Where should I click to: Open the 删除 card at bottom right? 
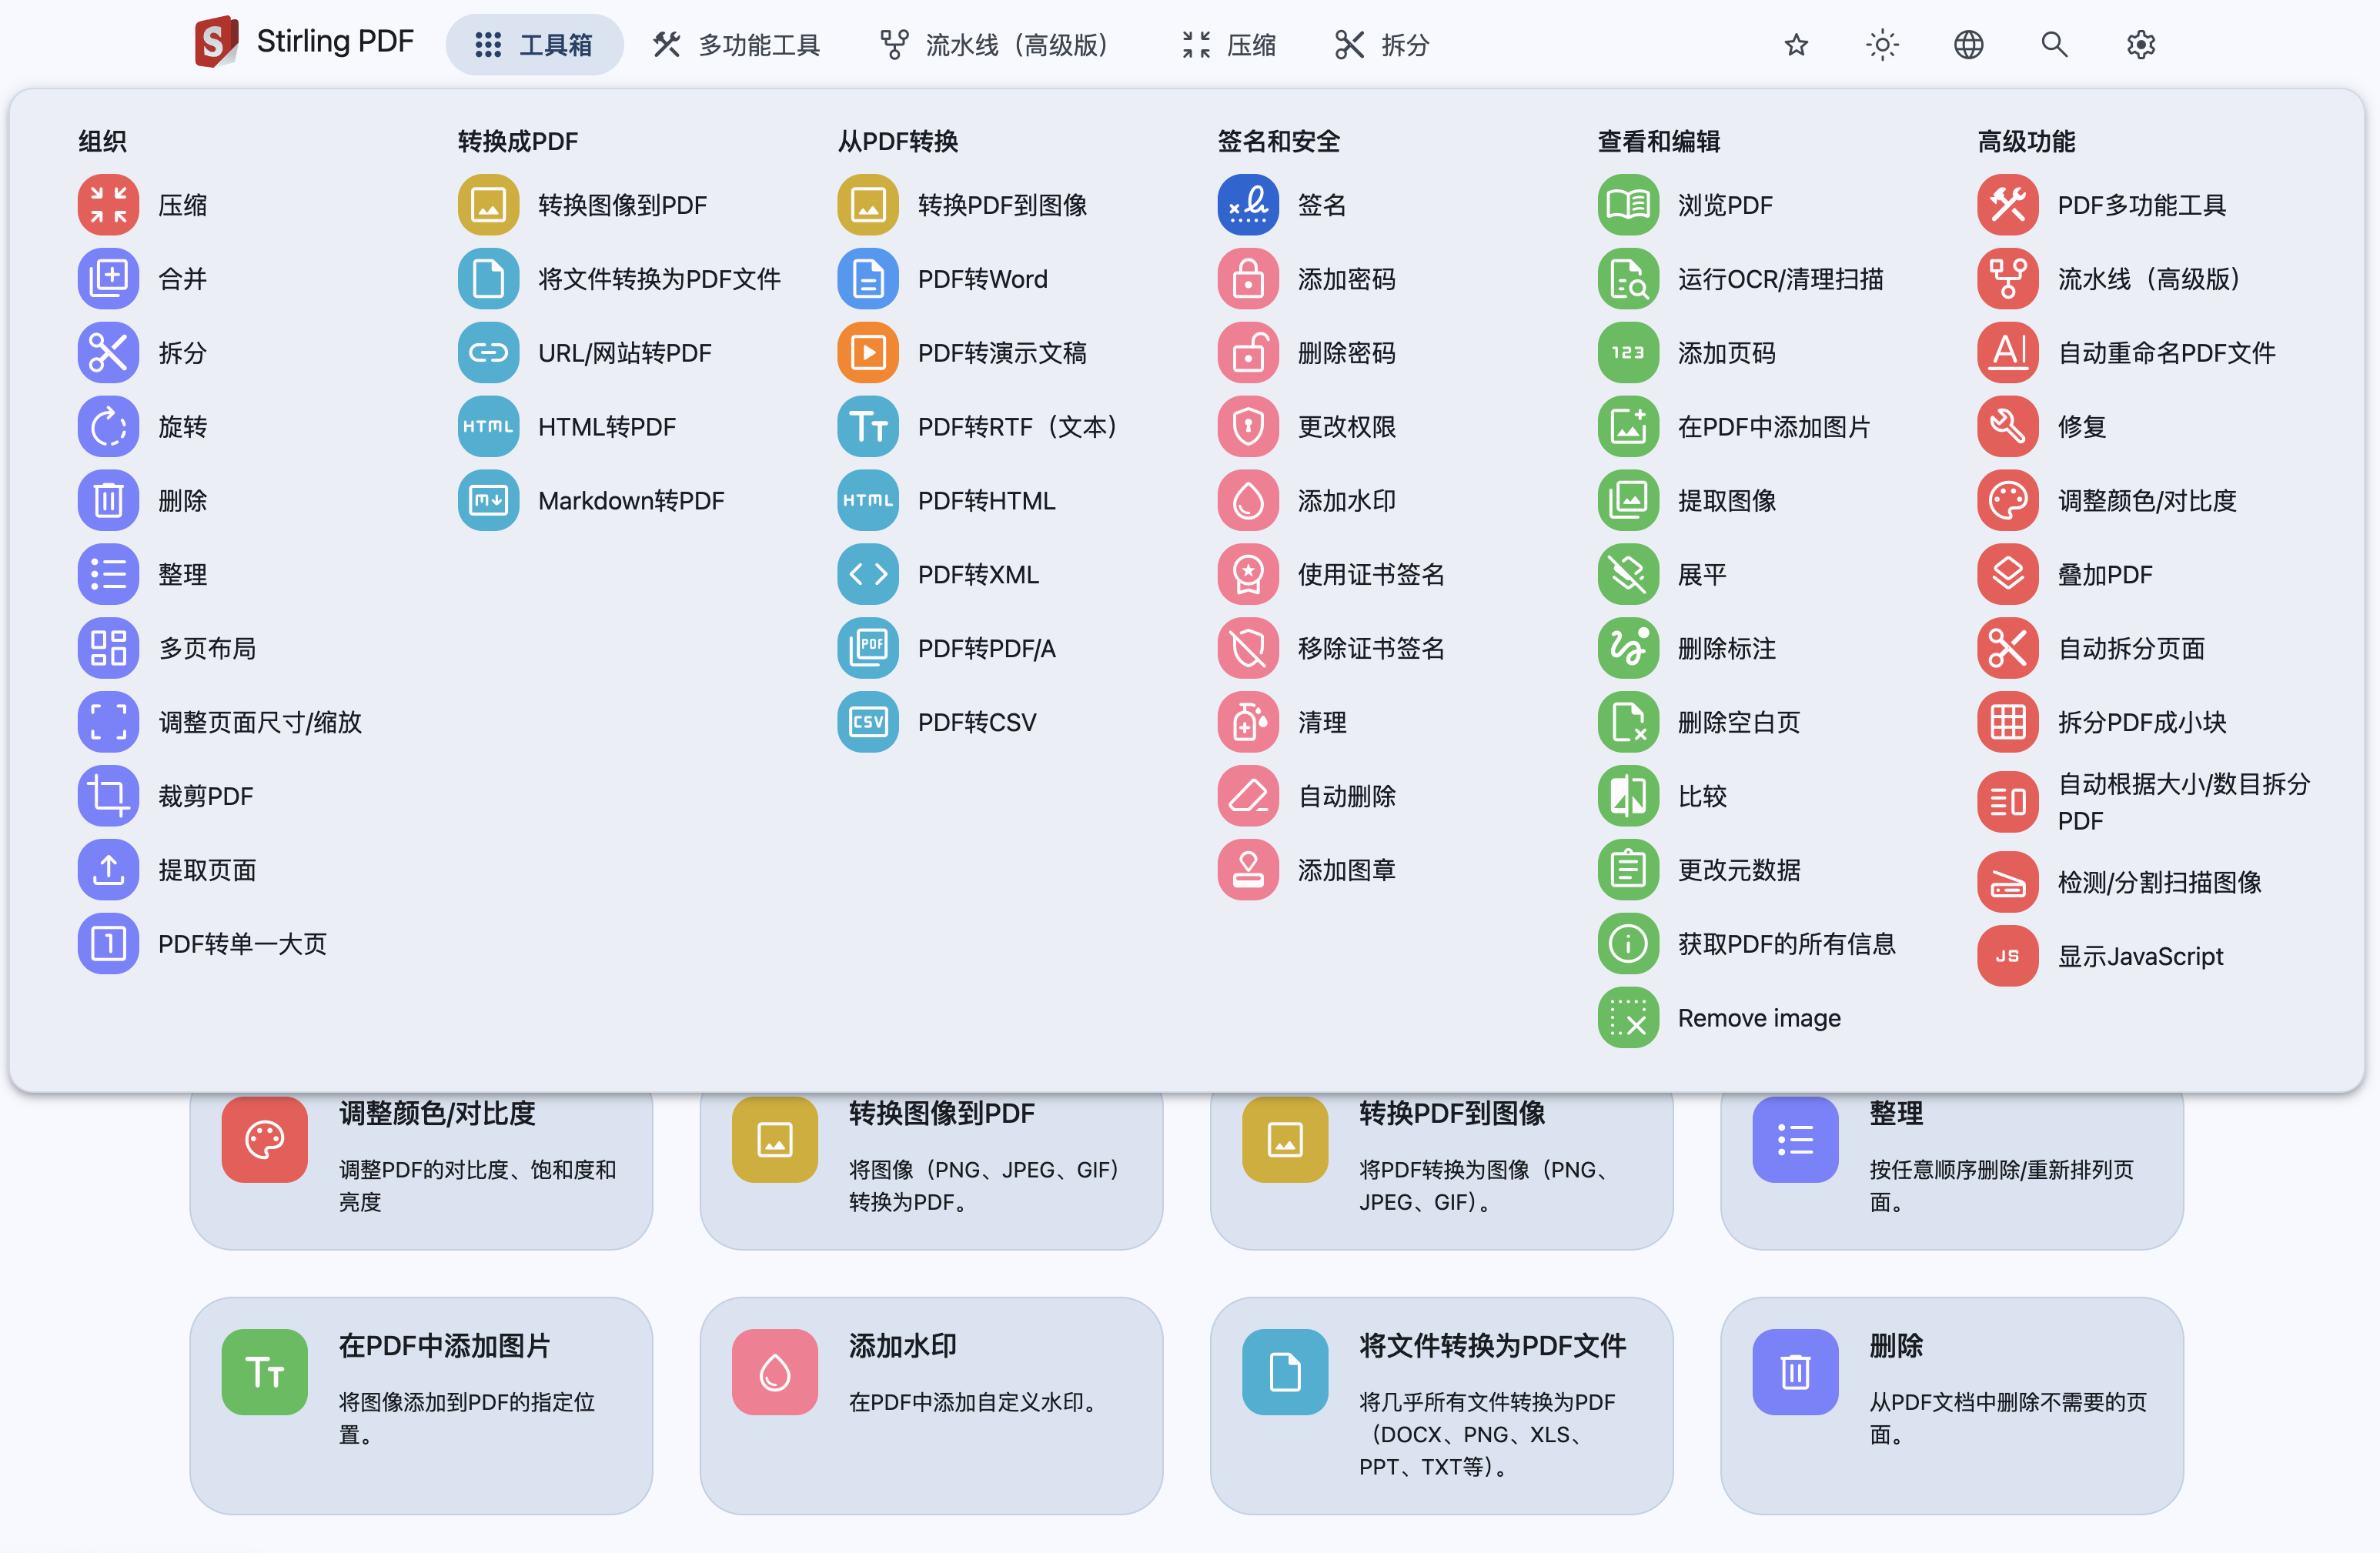coord(1950,1404)
